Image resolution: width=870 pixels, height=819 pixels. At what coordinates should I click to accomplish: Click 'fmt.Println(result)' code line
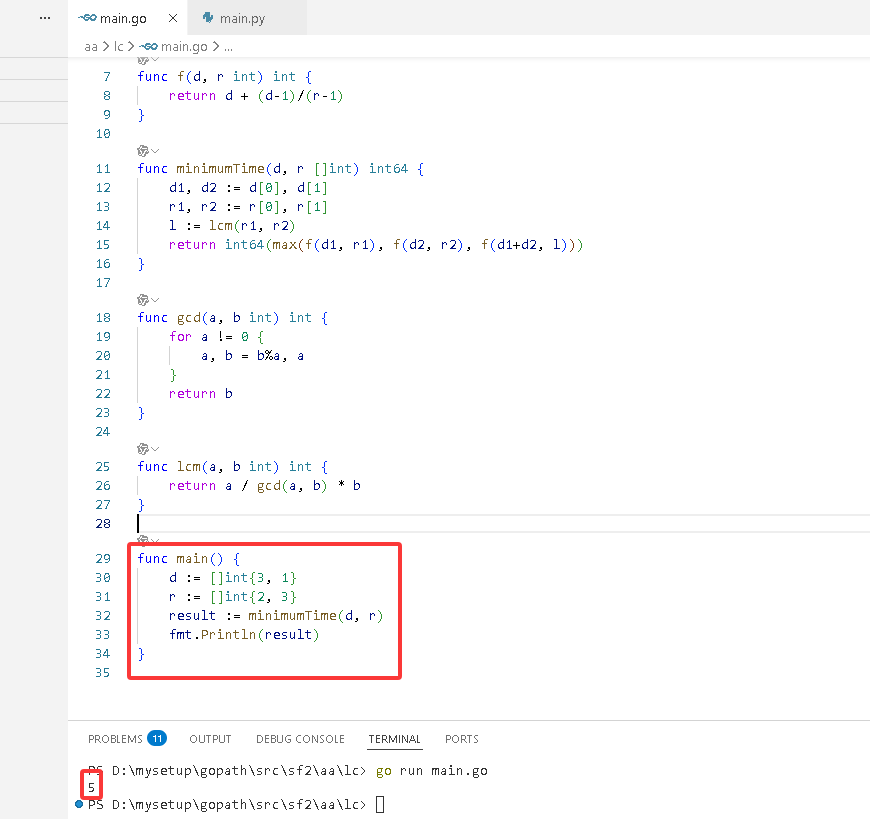click(244, 634)
